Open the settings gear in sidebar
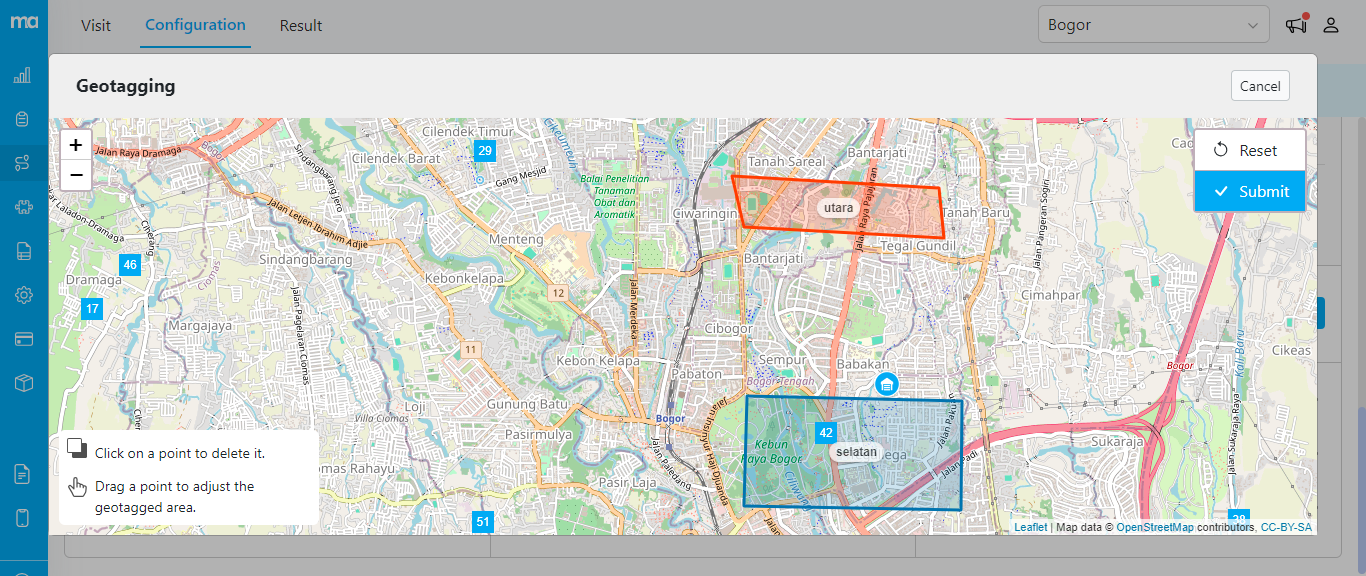The image size is (1366, 576). 23,295
